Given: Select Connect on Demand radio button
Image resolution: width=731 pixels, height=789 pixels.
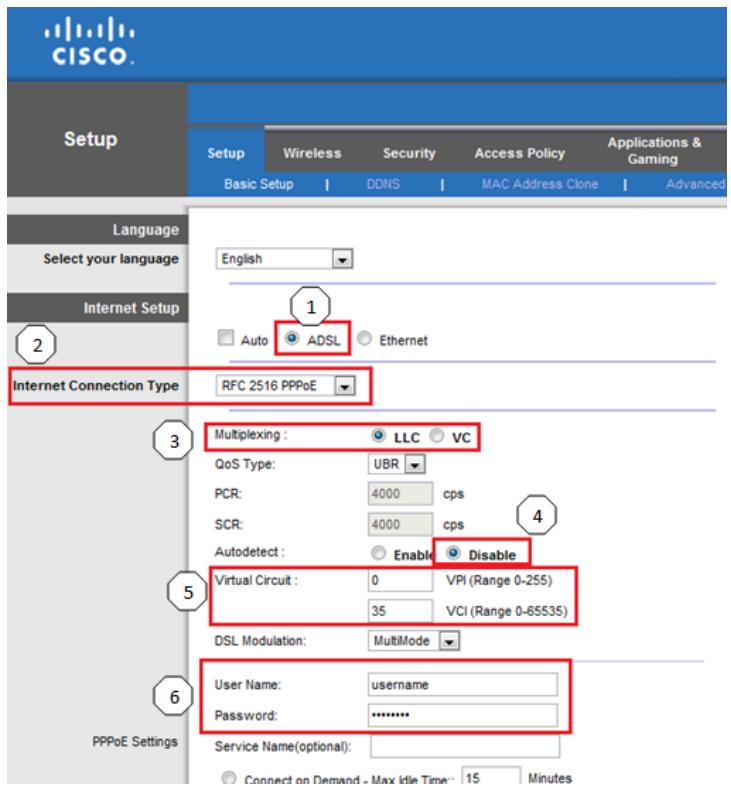Looking at the screenshot, I should click(229, 777).
